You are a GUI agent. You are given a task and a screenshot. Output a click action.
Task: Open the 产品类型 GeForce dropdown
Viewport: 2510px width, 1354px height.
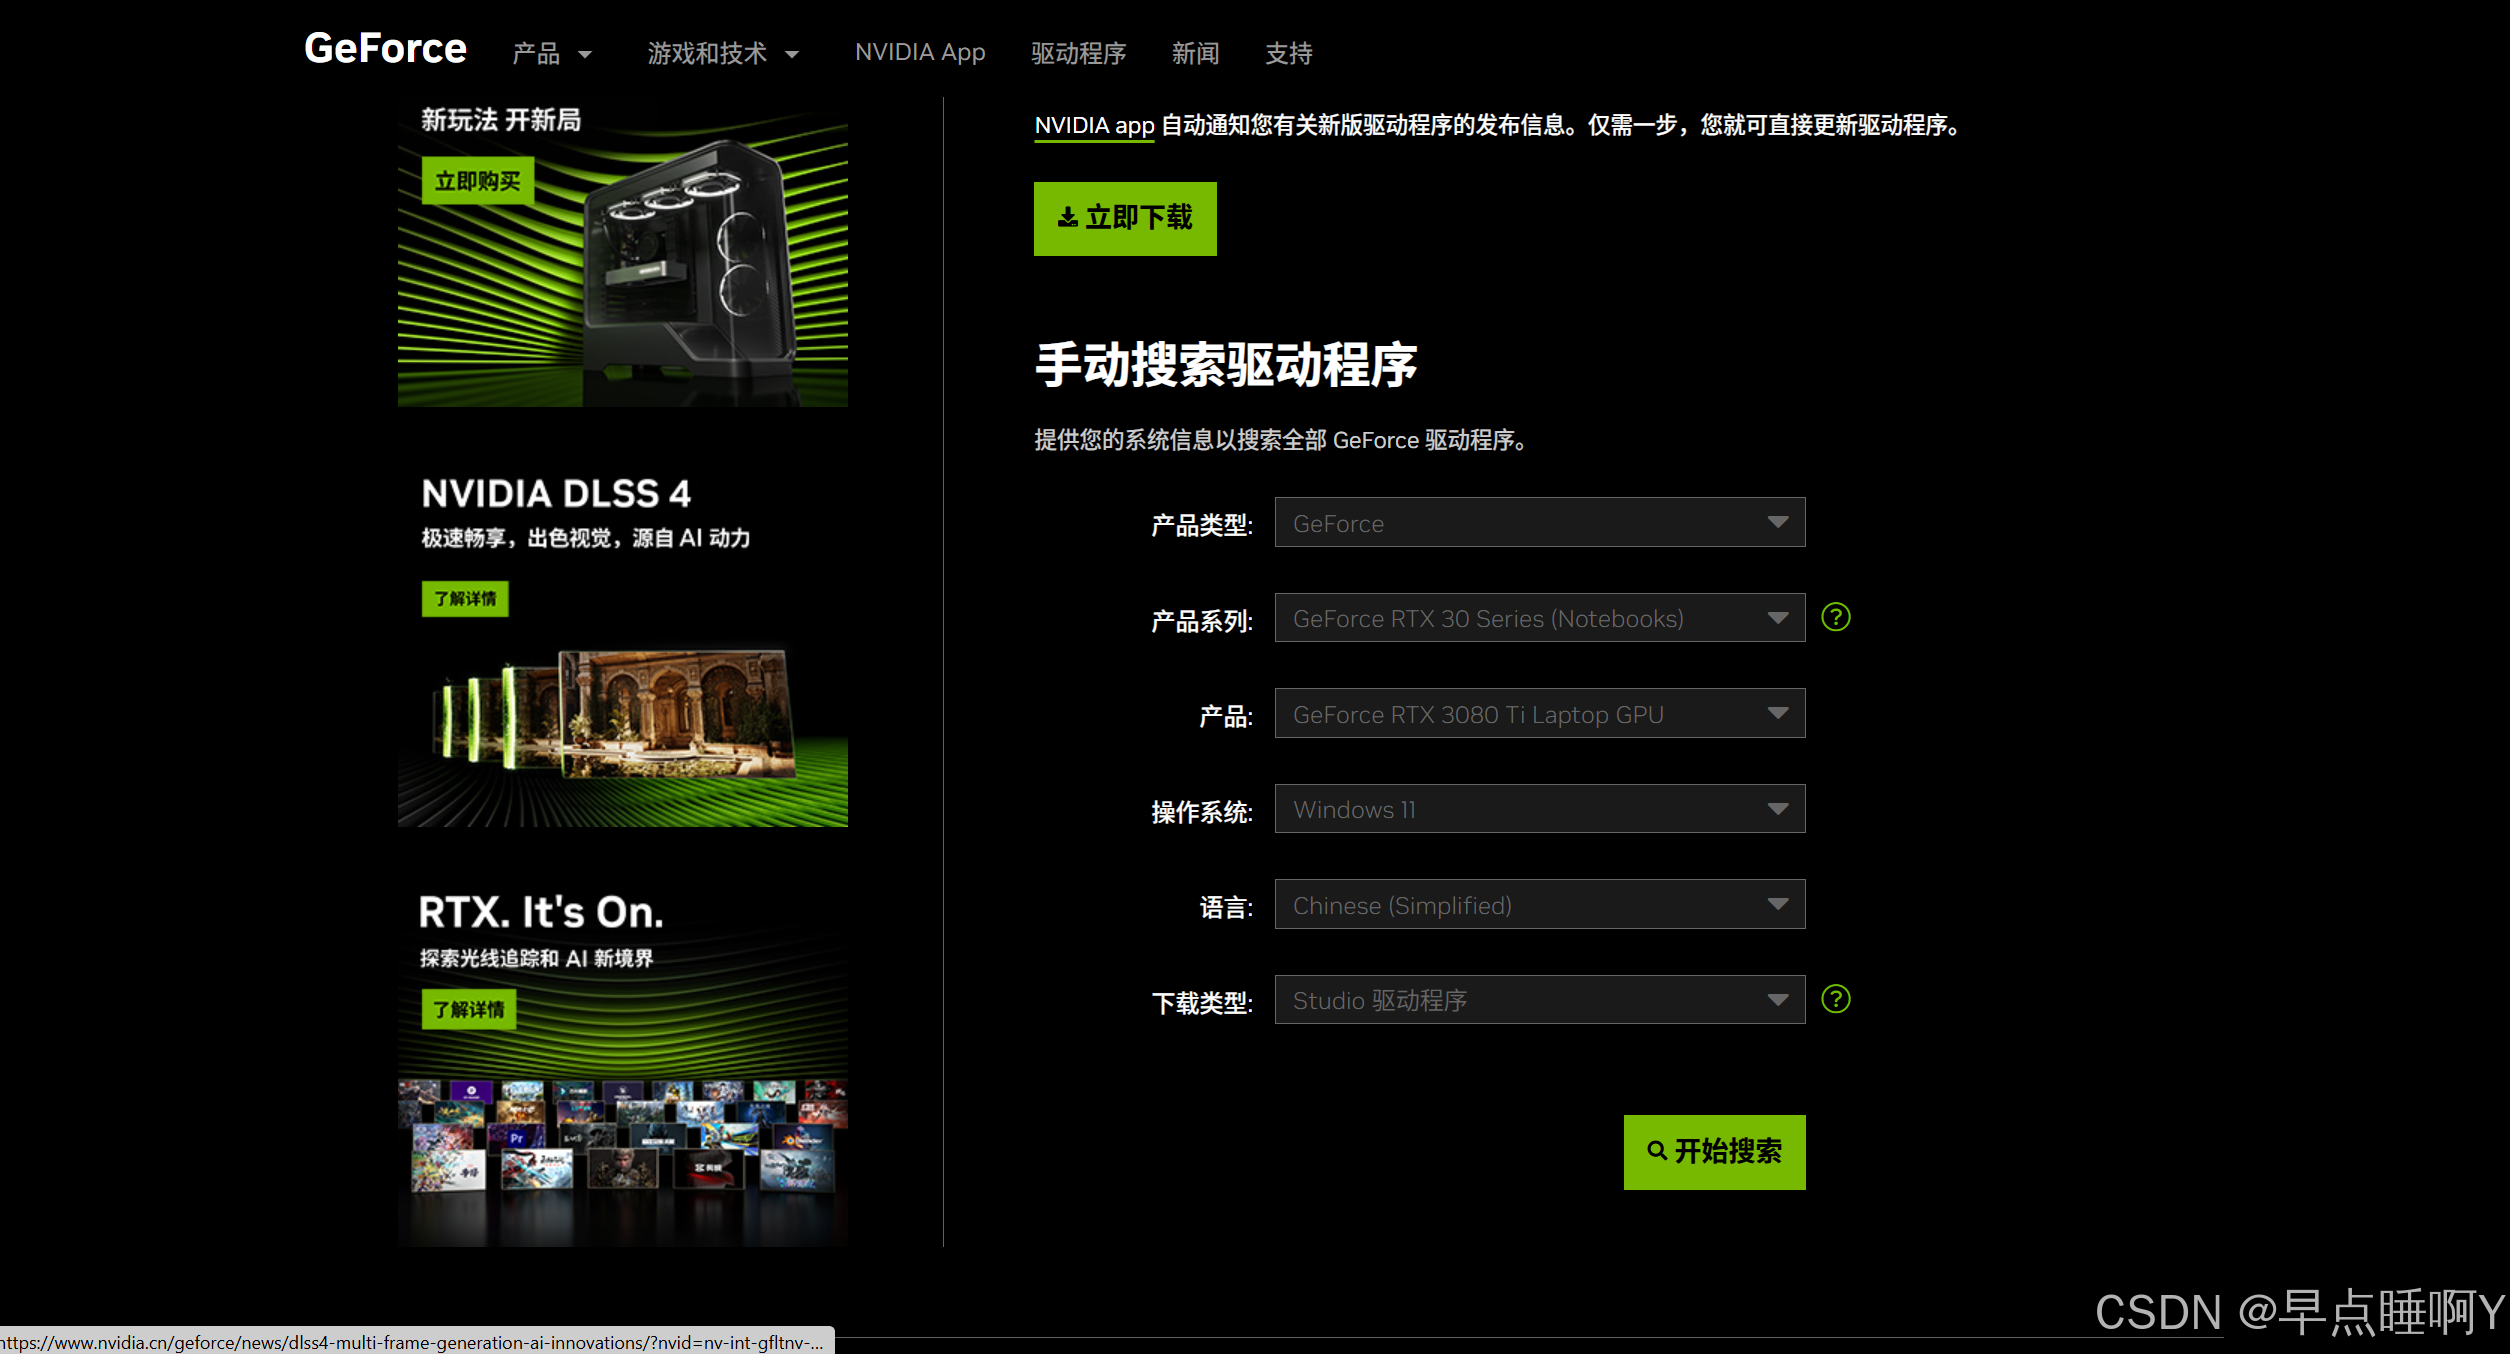[x=1539, y=523]
